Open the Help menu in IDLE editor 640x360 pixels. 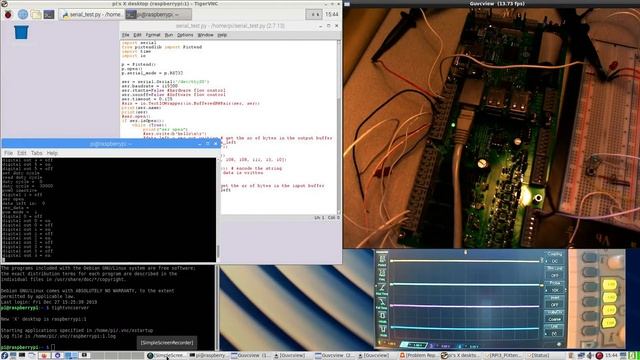point(222,35)
